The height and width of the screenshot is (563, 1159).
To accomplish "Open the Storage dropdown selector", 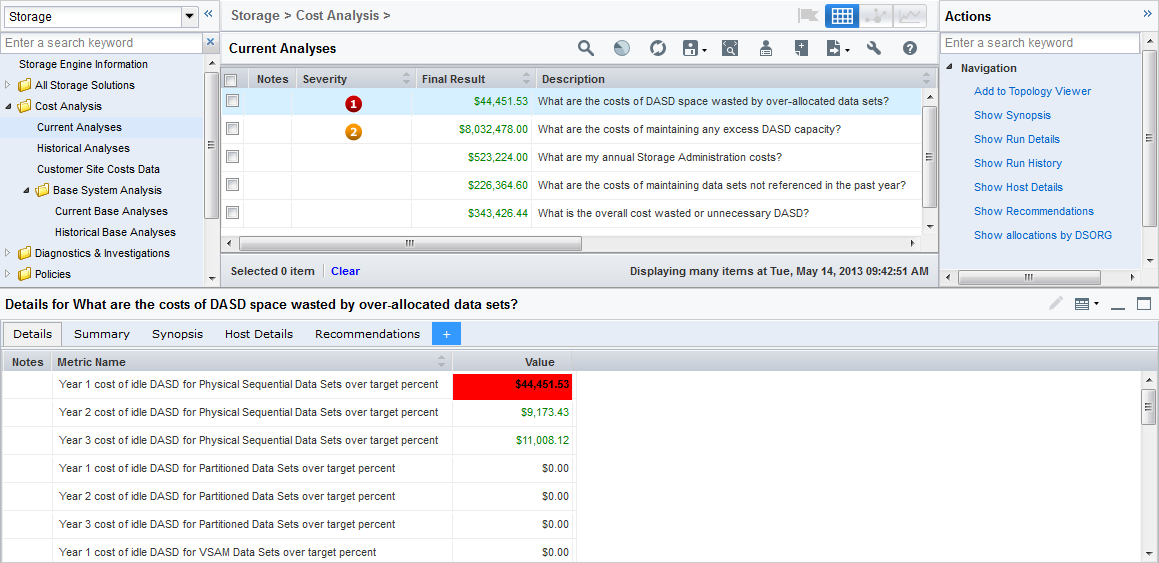I will (x=190, y=16).
